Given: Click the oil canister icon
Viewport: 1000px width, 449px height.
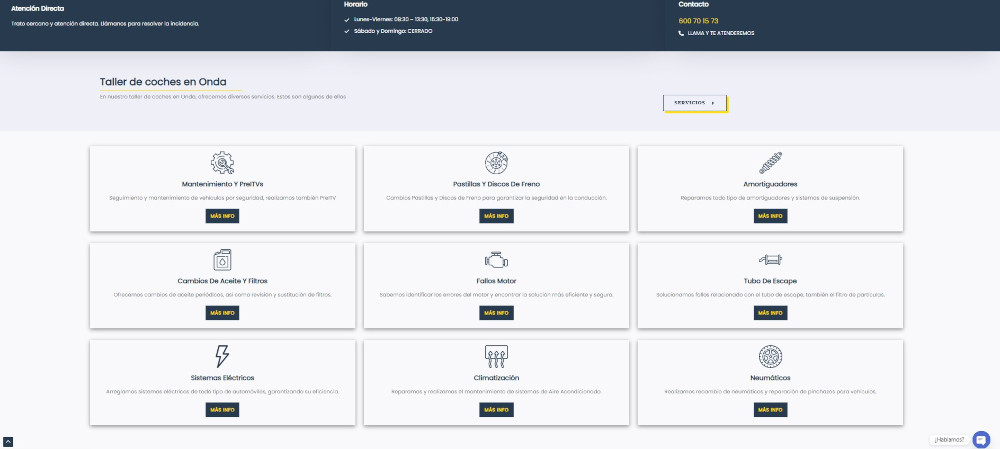Looking at the screenshot, I should (222, 260).
